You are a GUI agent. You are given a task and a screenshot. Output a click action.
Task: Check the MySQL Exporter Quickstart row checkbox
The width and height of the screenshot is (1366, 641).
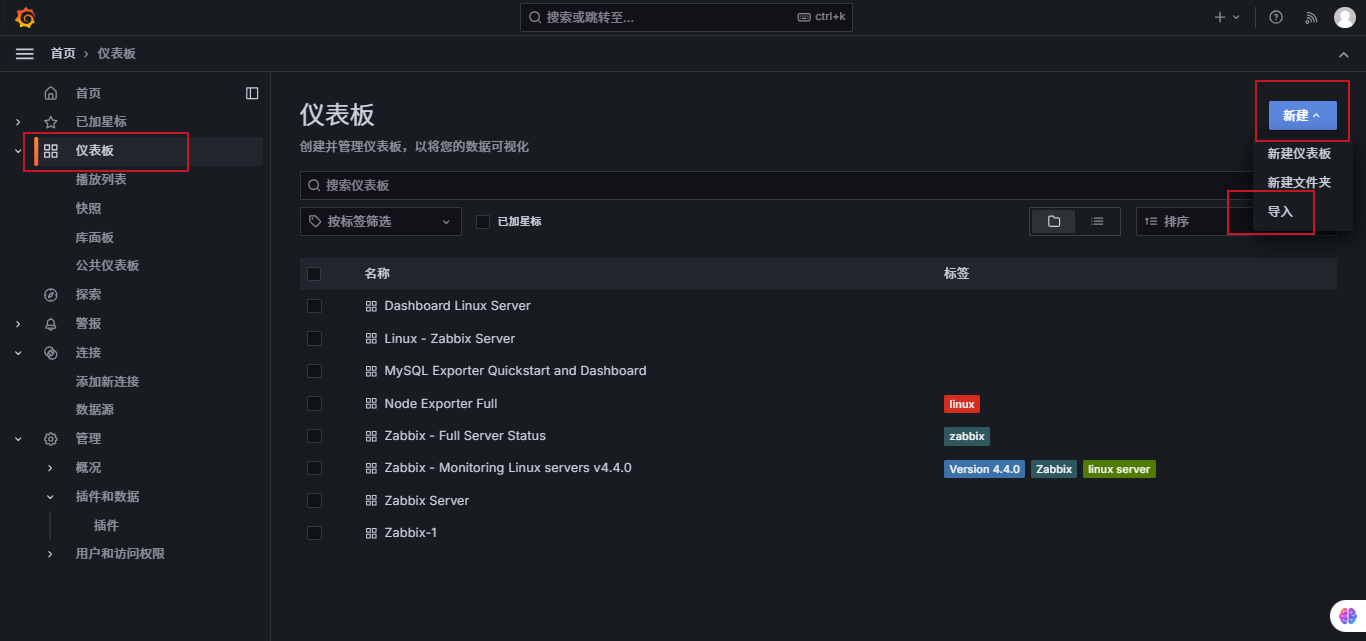point(314,371)
